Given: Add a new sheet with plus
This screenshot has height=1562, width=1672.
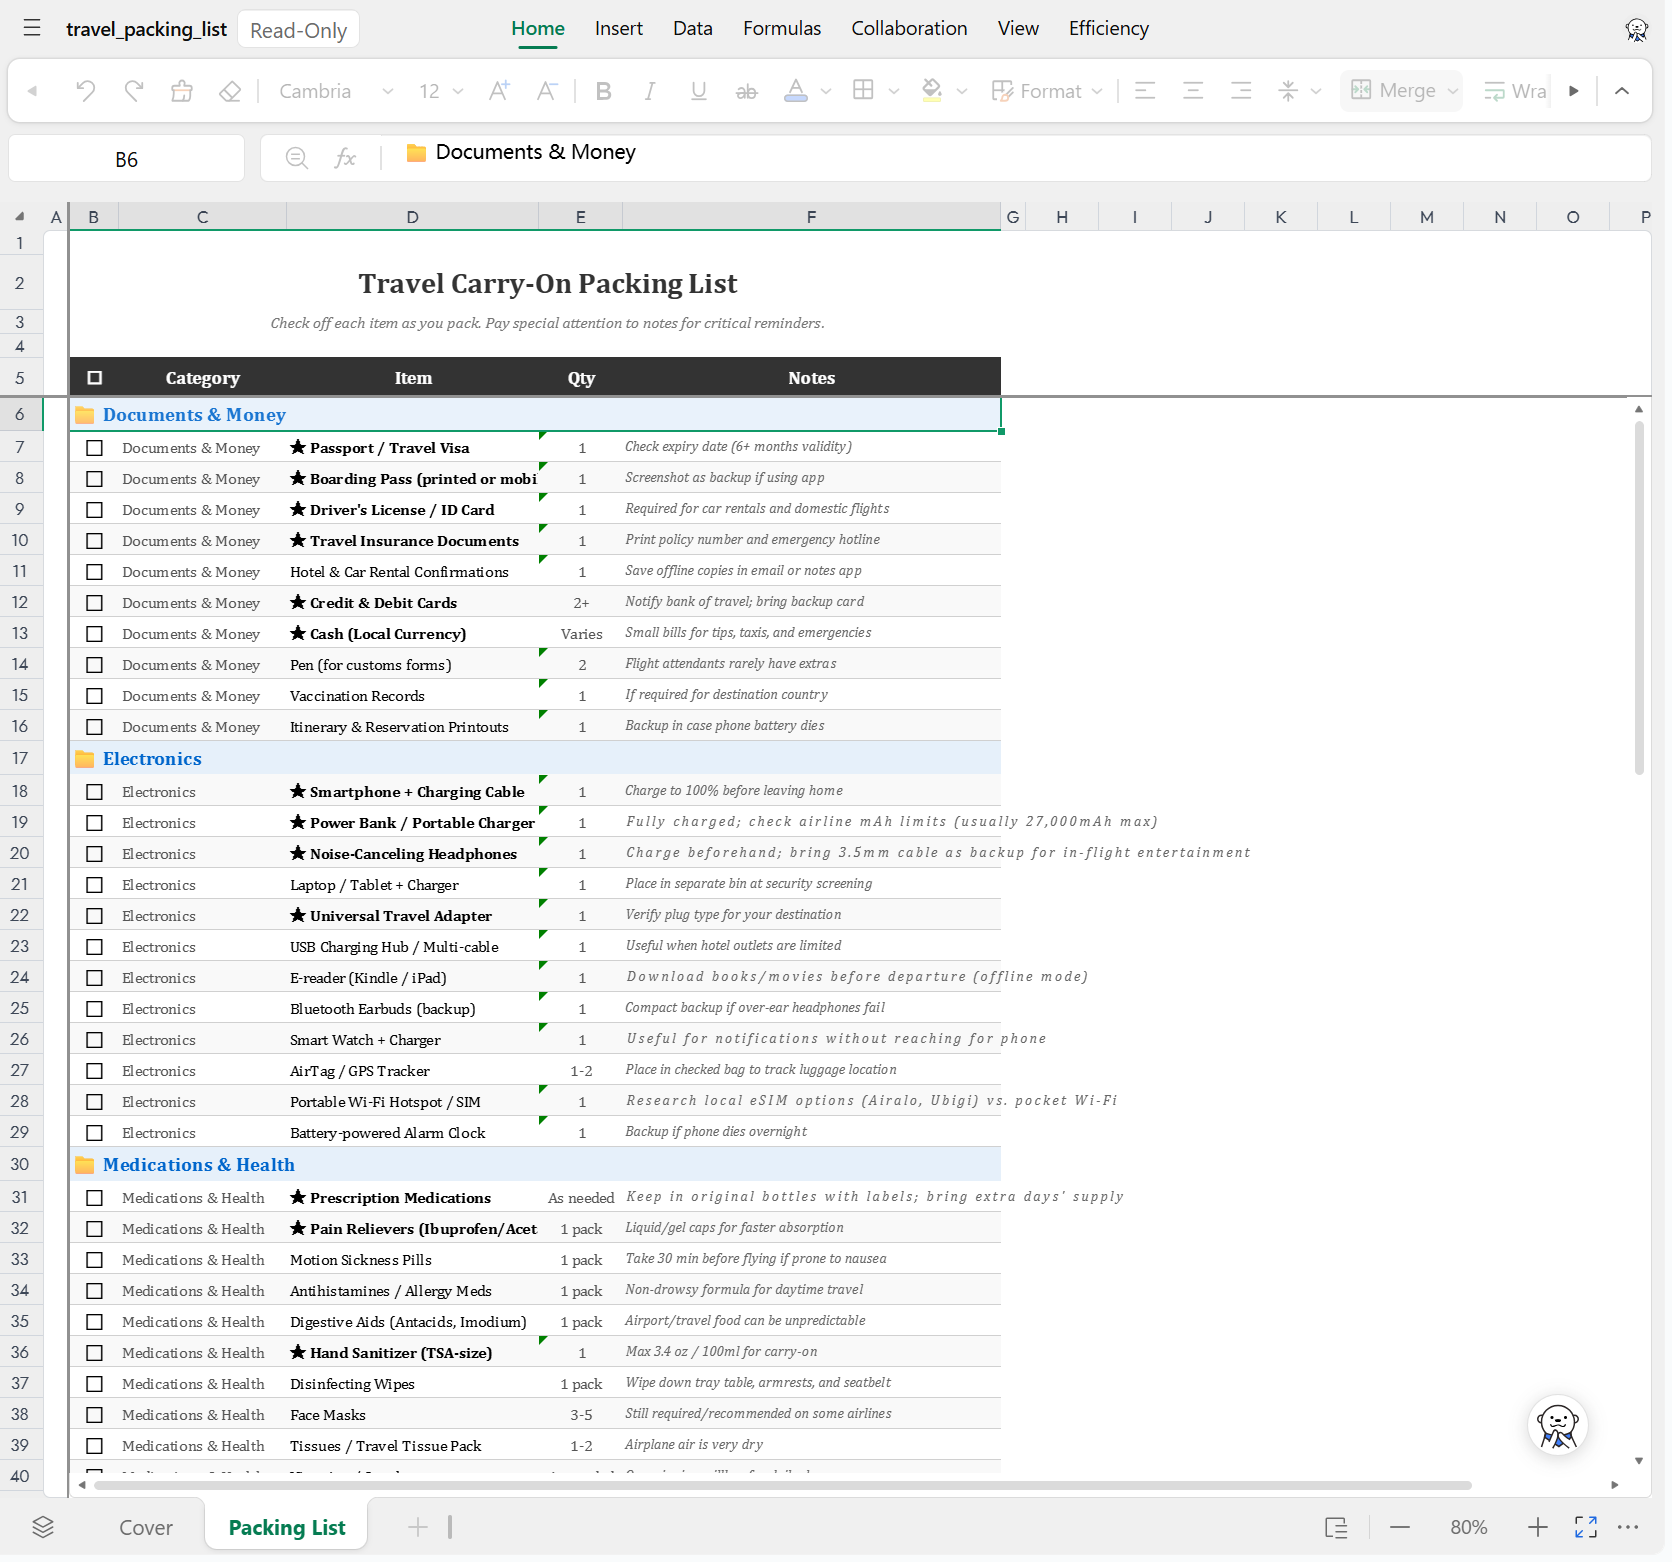Looking at the screenshot, I should coord(418,1527).
